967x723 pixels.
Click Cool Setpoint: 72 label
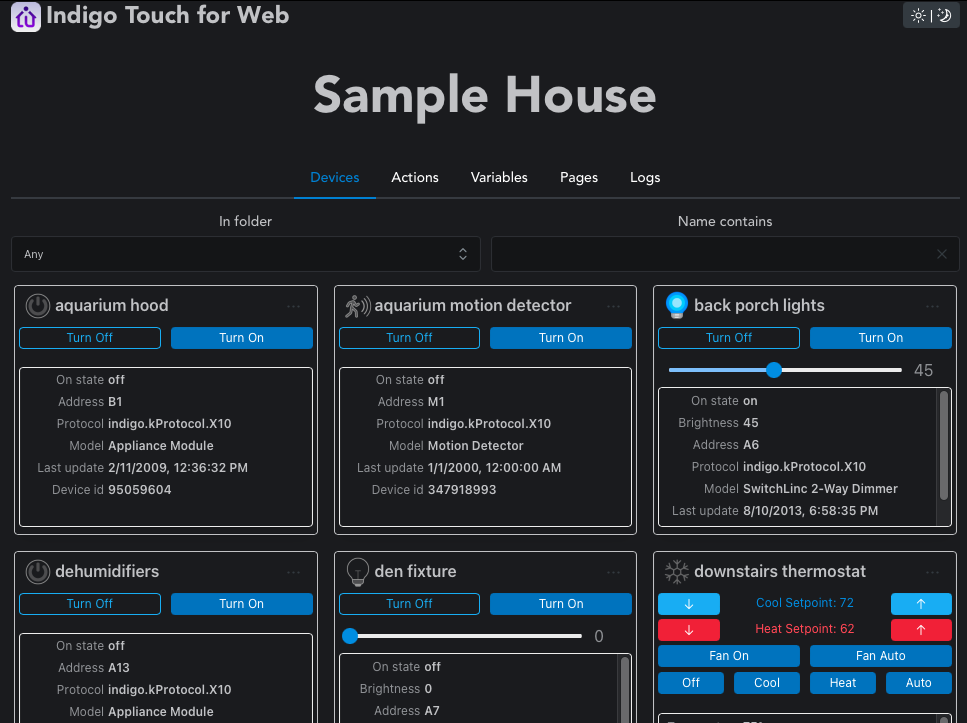point(805,603)
